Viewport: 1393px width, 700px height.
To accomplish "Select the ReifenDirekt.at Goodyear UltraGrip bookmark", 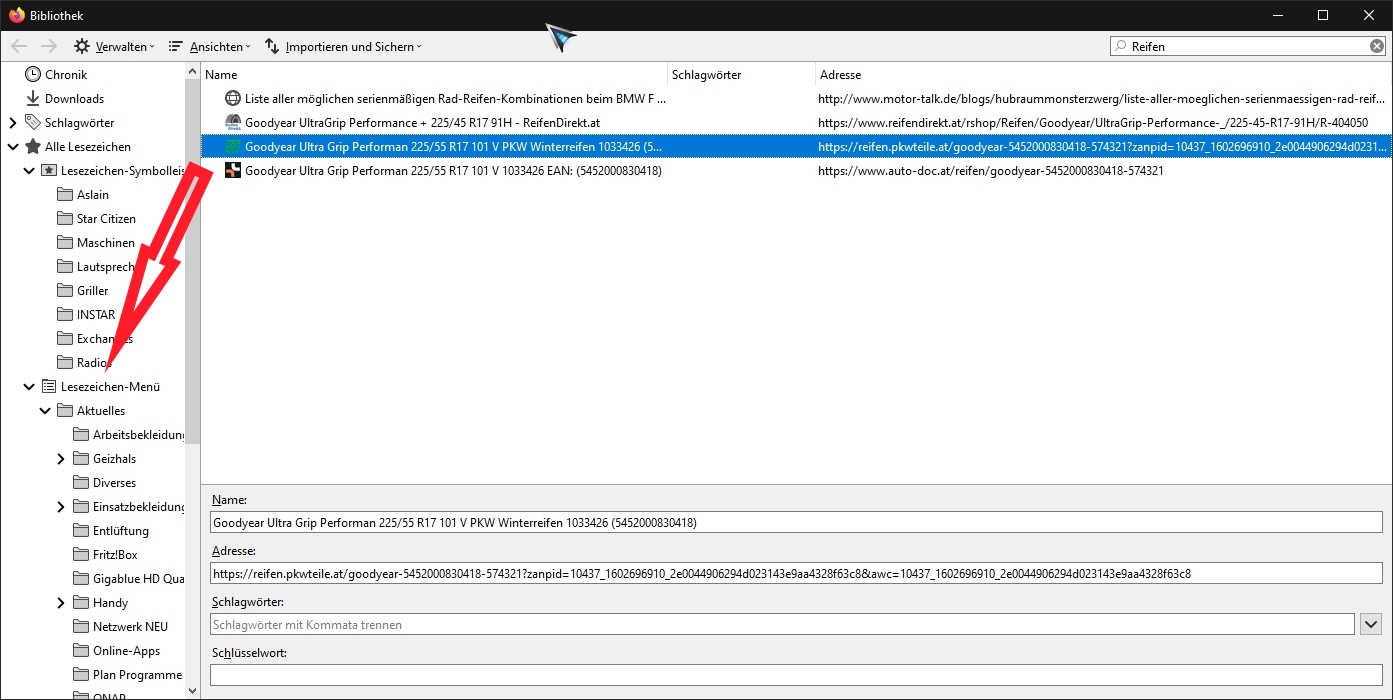I will (422, 123).
